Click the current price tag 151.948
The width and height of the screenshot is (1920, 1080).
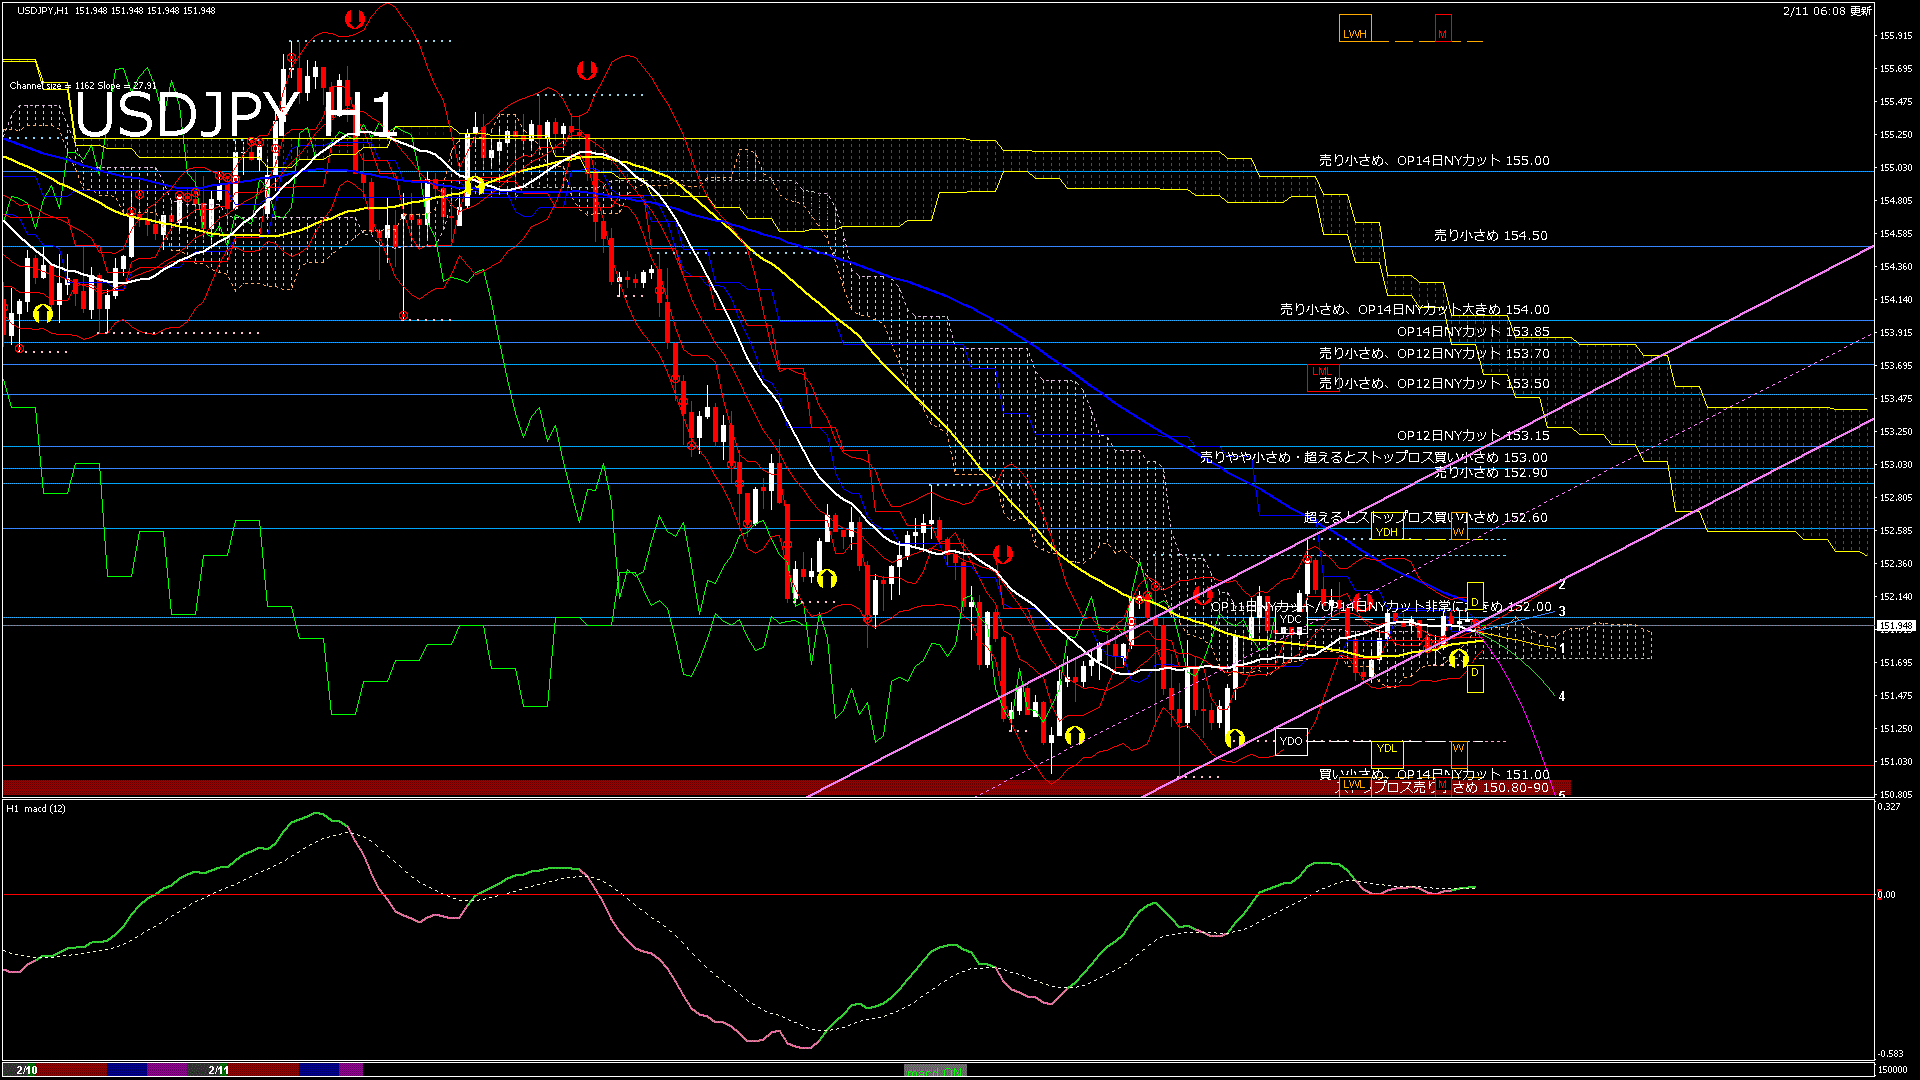click(1896, 626)
